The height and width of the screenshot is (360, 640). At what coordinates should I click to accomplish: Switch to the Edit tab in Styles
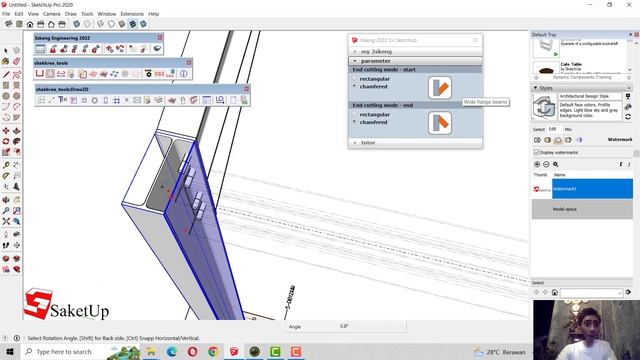tap(552, 129)
